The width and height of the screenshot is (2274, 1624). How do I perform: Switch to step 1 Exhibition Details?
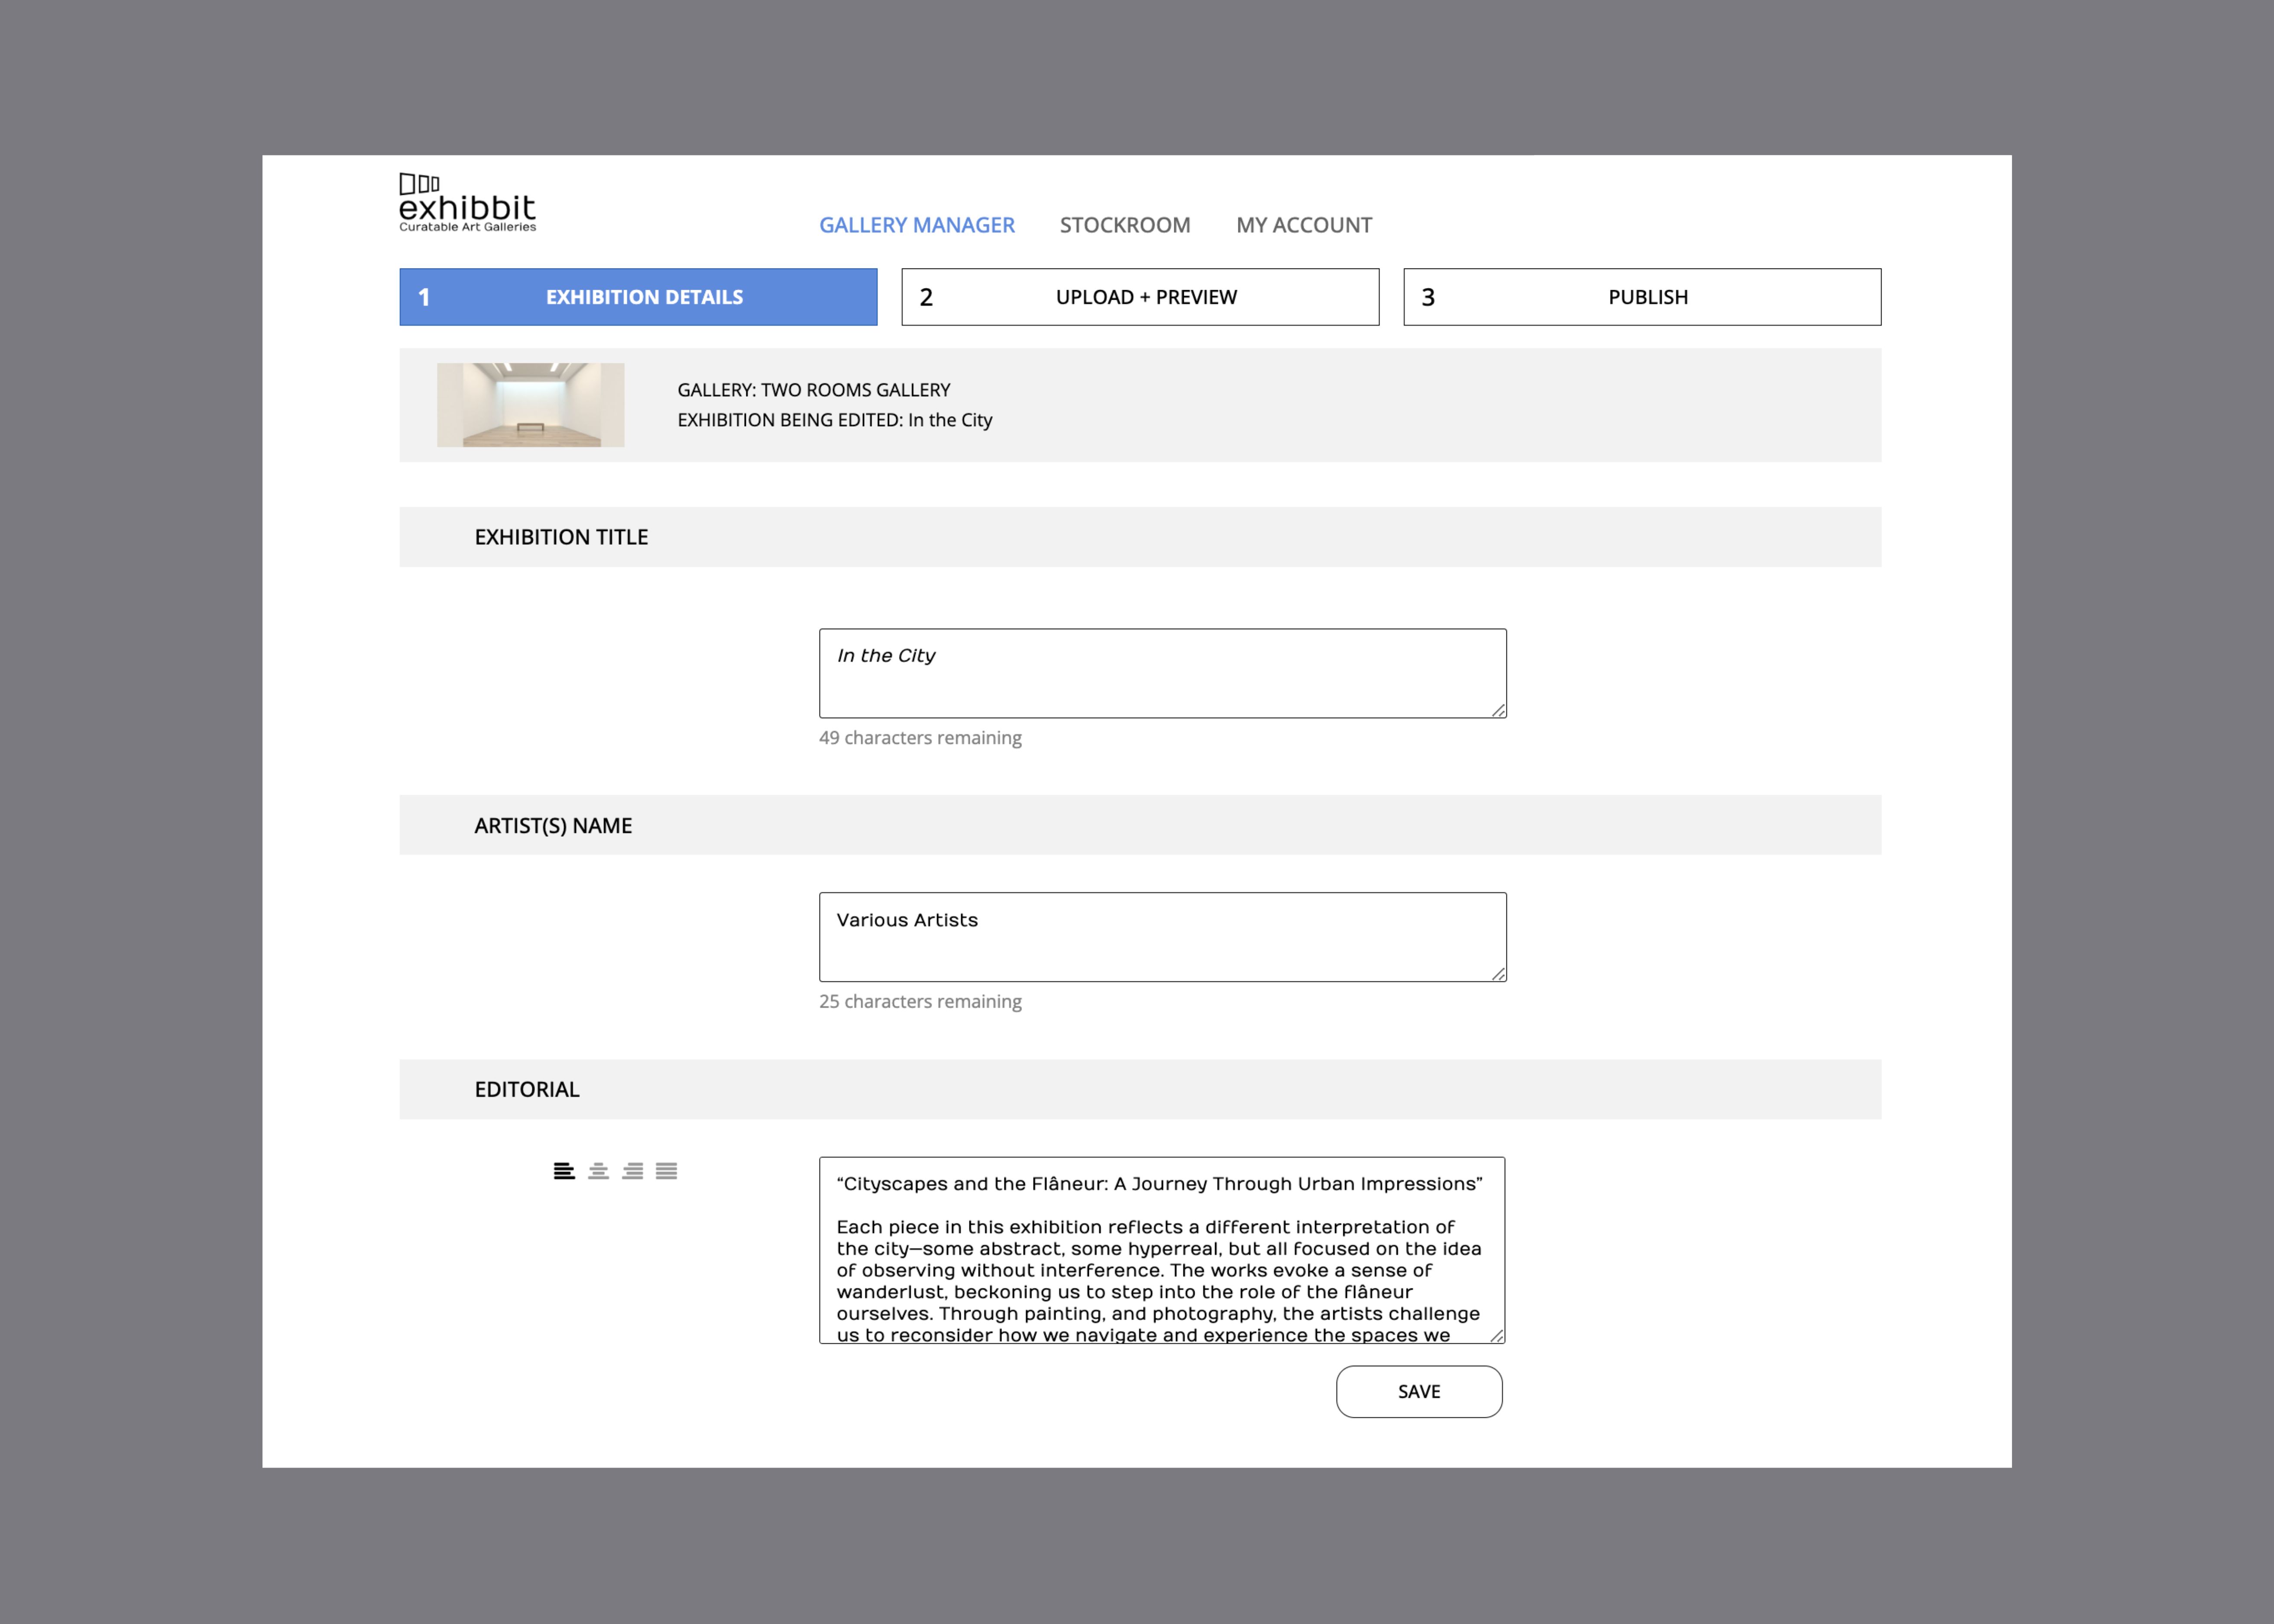[638, 297]
